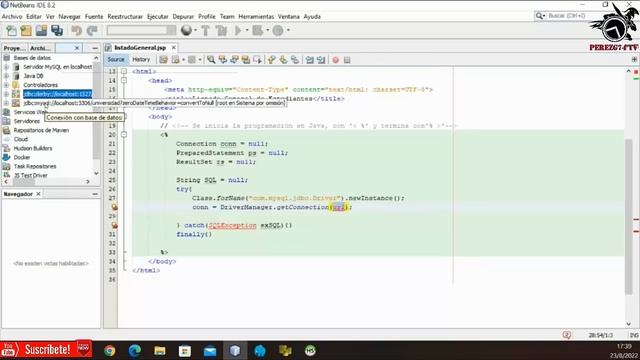Click the error glyph on line 28
This screenshot has height=360, width=640.
(115, 207)
